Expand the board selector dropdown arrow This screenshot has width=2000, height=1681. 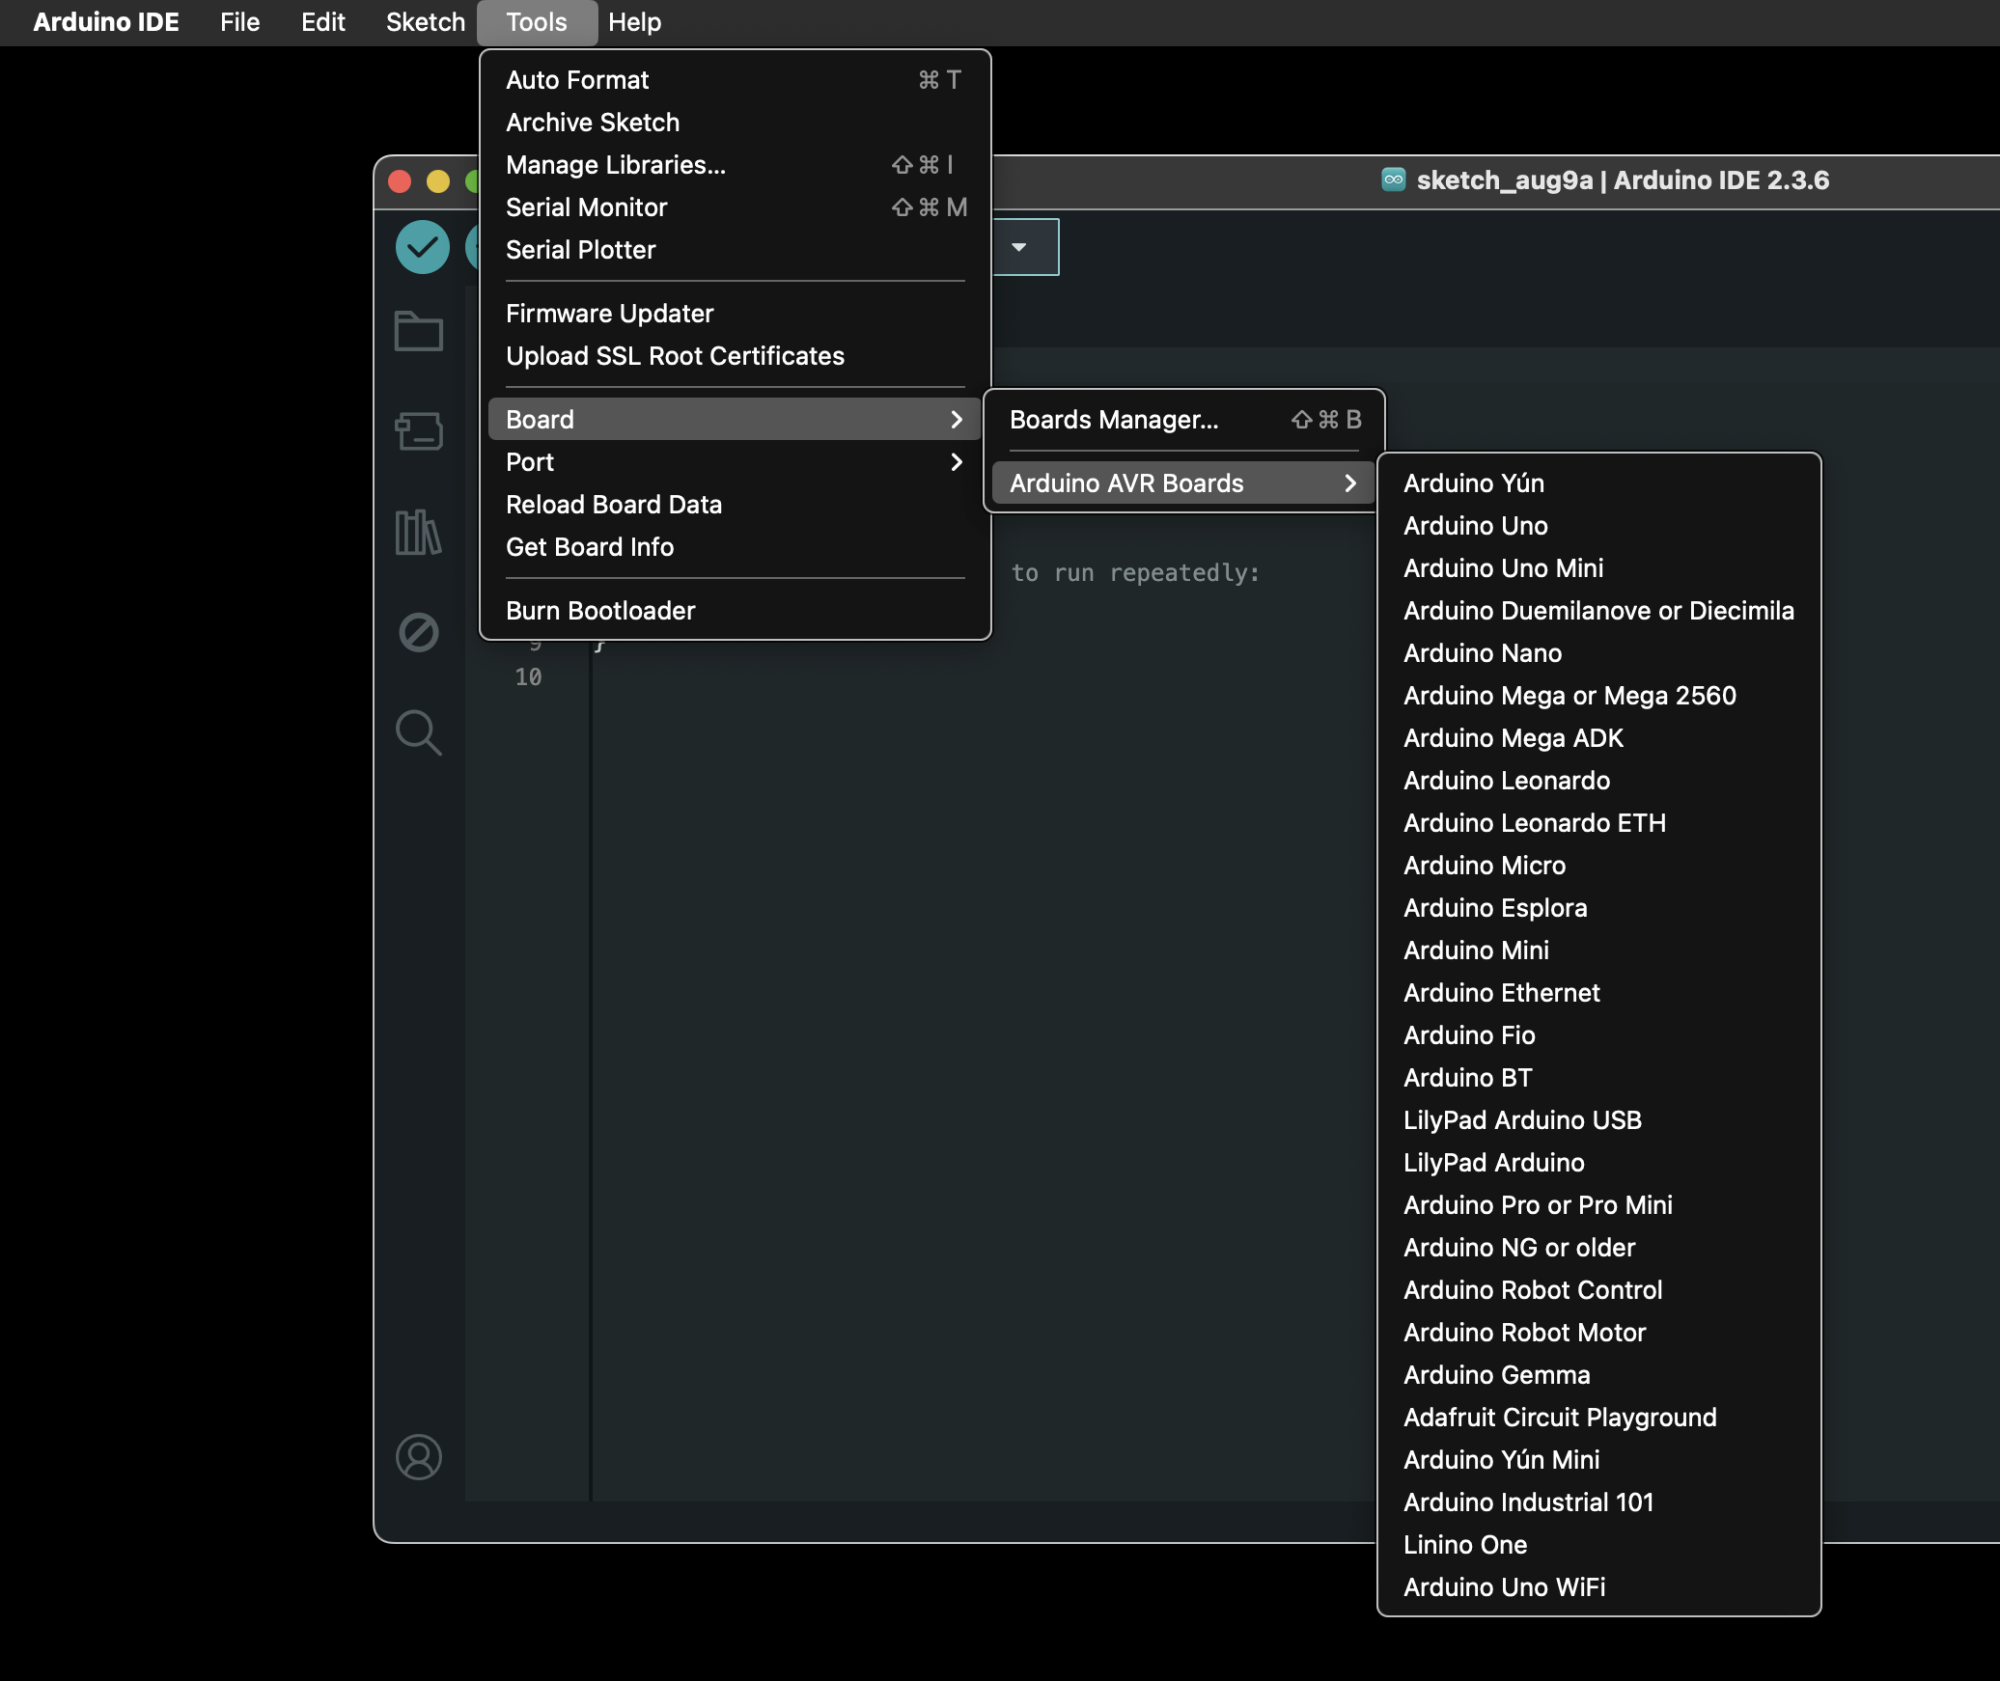pyautogui.click(x=1019, y=247)
